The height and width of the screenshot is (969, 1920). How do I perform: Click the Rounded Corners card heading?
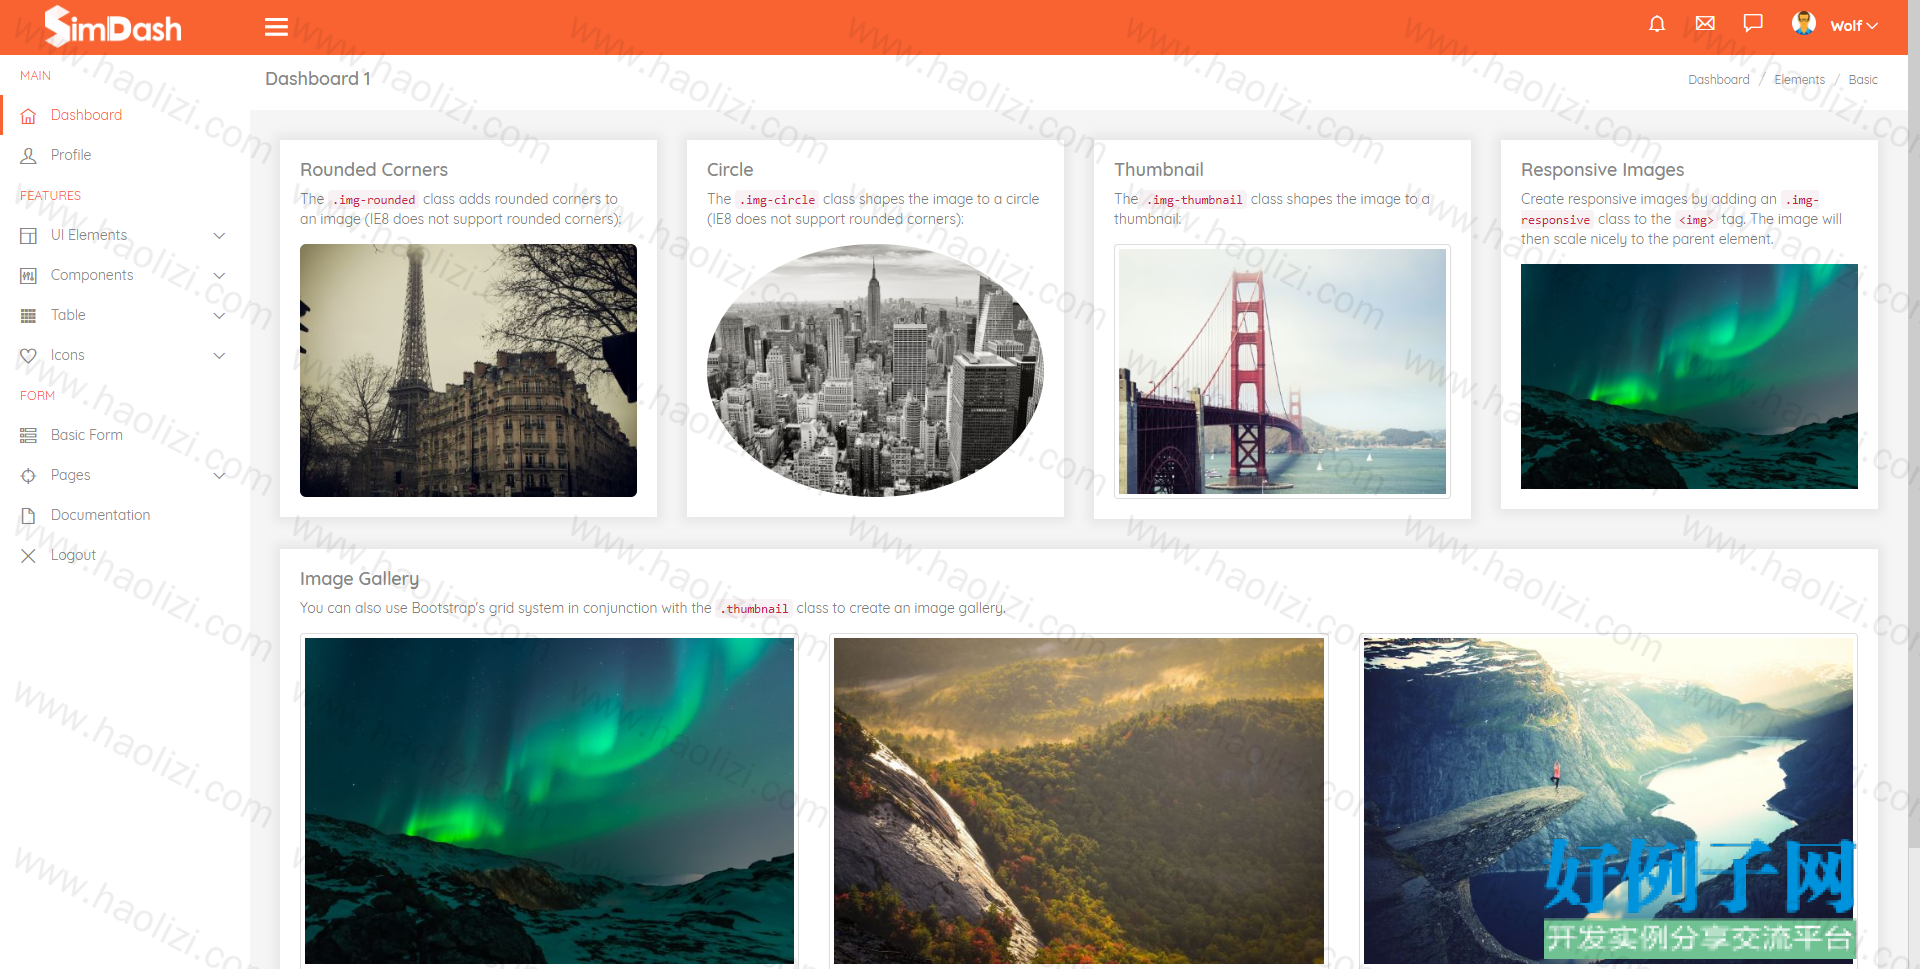[x=374, y=170]
